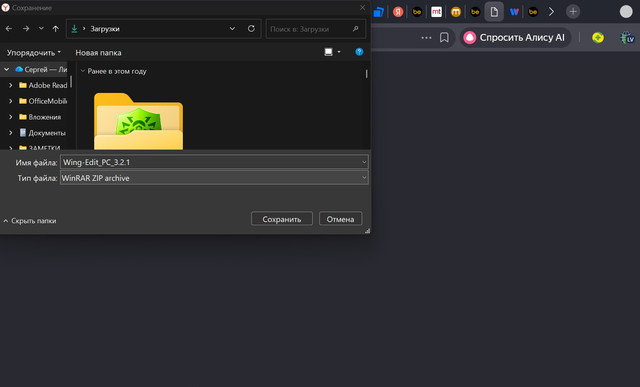Refresh the Загрузки folder view
This screenshot has height=387, width=640.
[251, 29]
